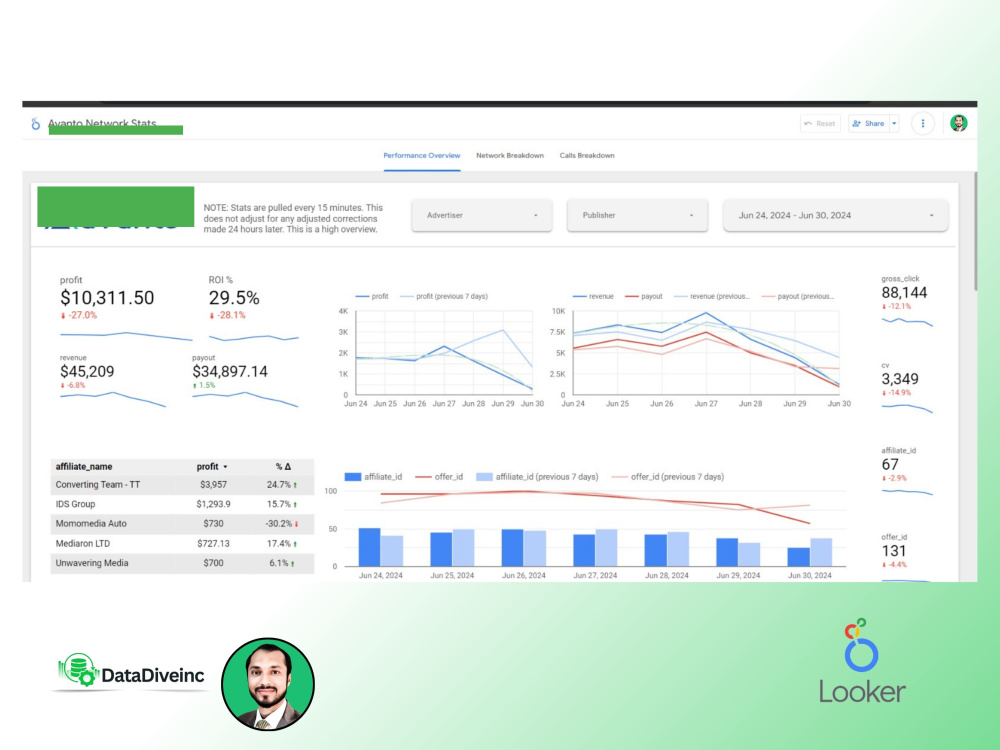Click the Google account avatar in the top right
Viewport: 1000px width, 750px height.
point(959,123)
